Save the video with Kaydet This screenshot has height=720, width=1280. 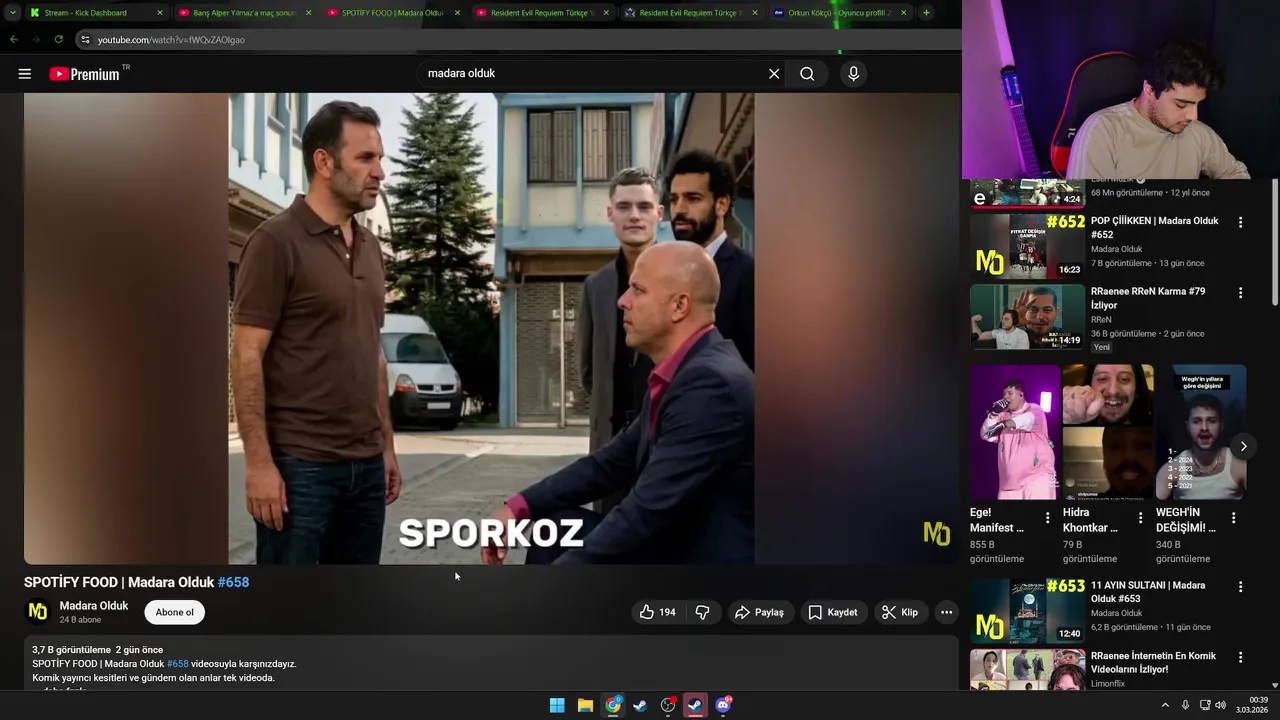(x=833, y=612)
